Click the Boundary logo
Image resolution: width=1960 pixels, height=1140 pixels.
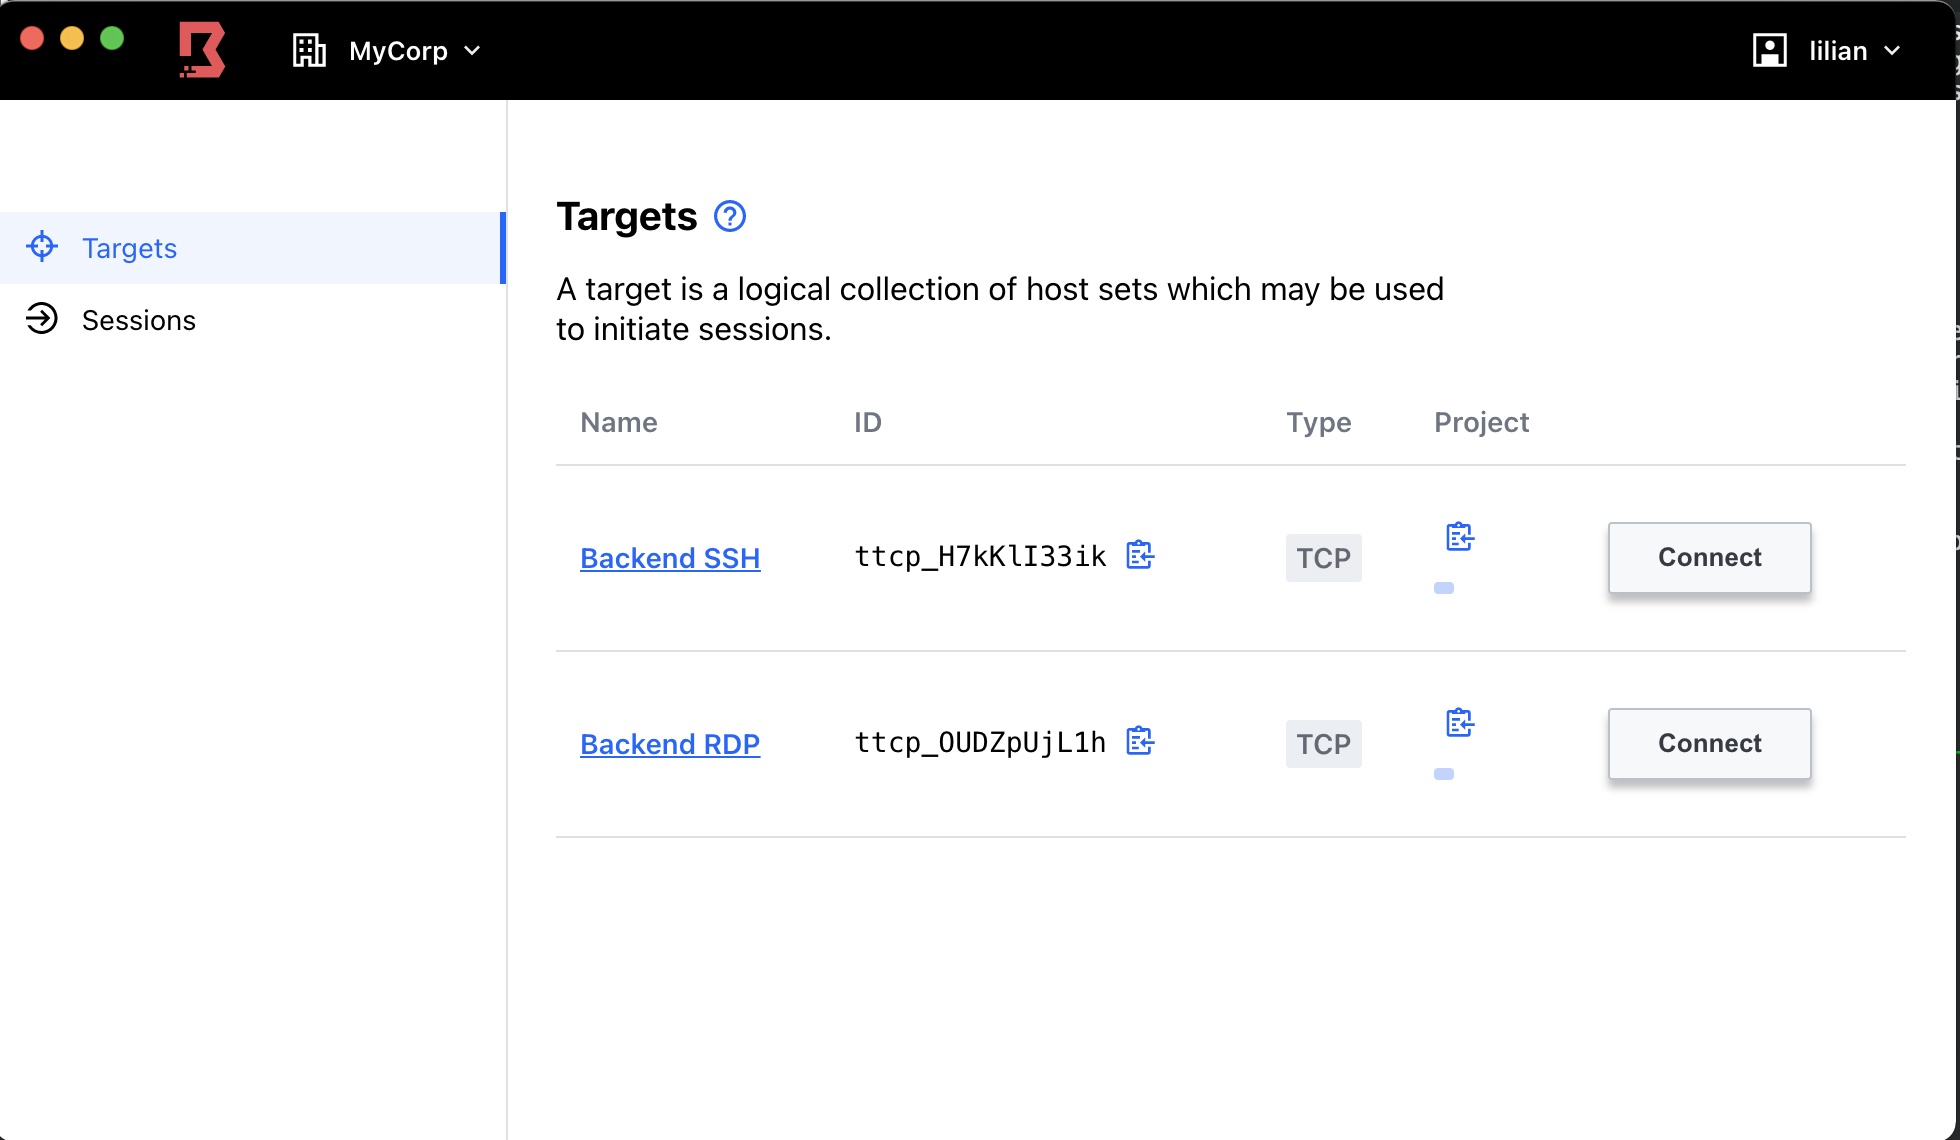202,50
